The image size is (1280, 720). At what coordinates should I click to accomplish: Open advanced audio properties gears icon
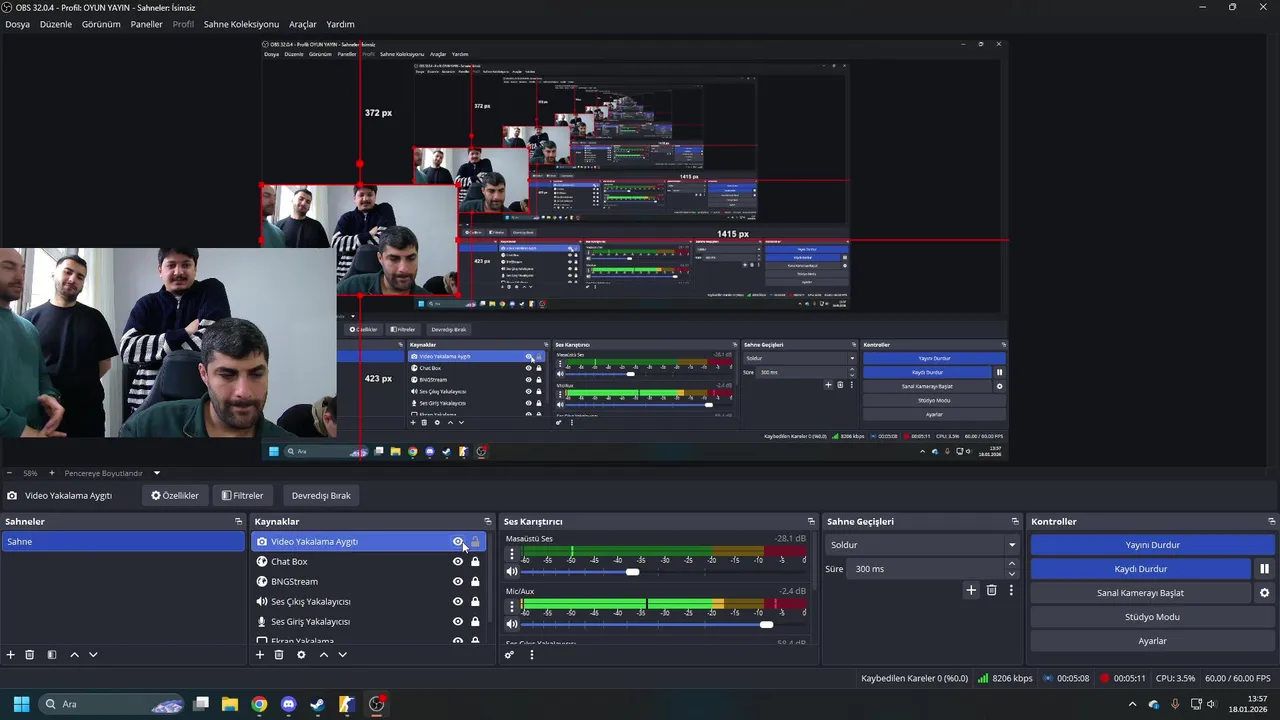(509, 655)
